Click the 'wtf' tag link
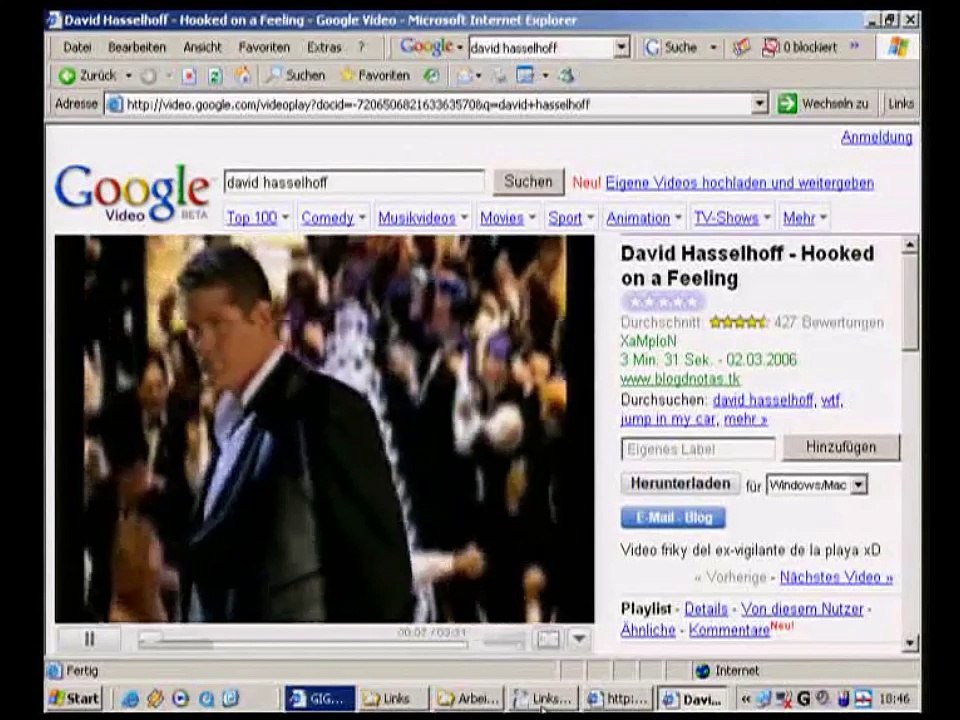960x720 pixels. pyautogui.click(x=830, y=400)
